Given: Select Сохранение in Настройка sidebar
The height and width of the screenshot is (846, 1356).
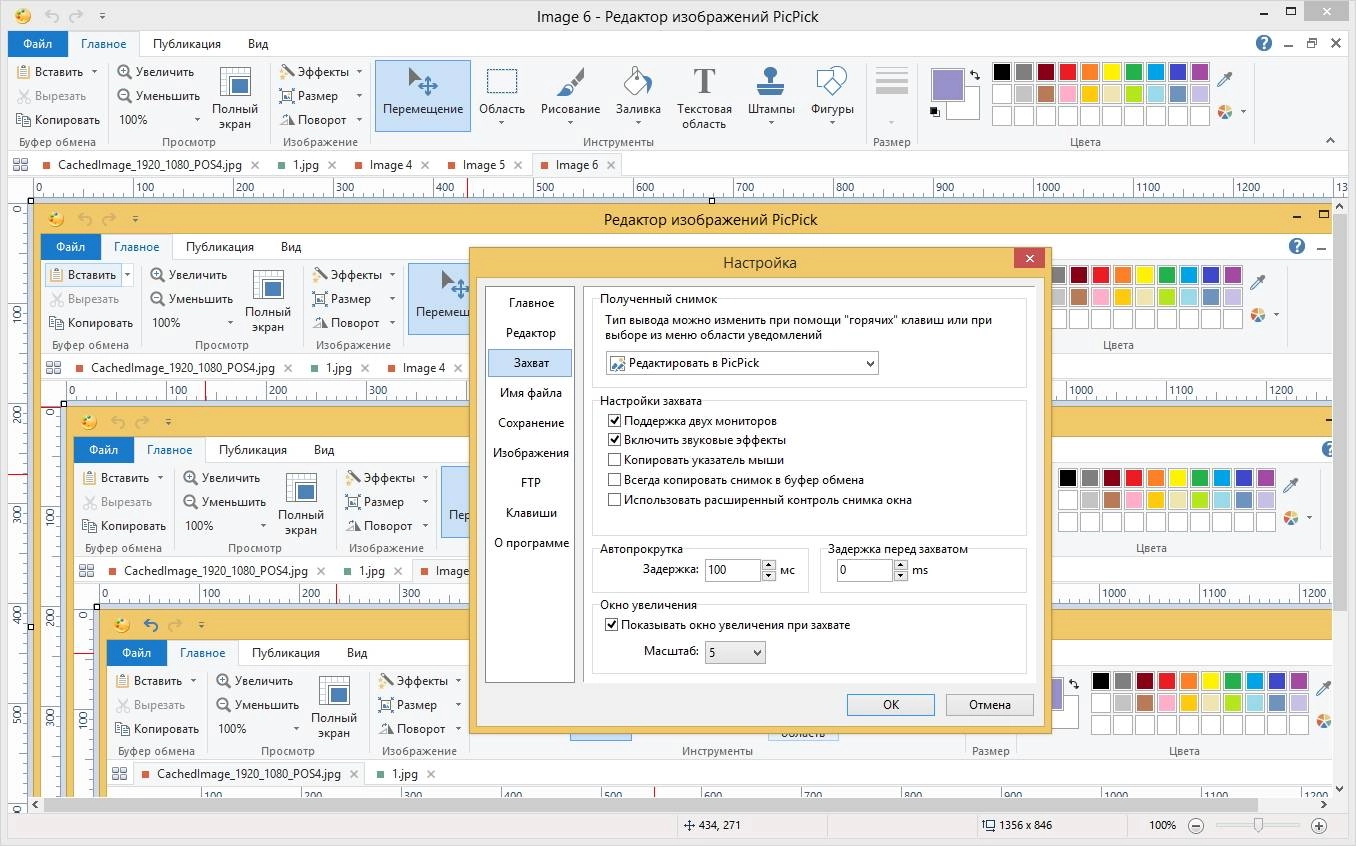Looking at the screenshot, I should [x=531, y=423].
